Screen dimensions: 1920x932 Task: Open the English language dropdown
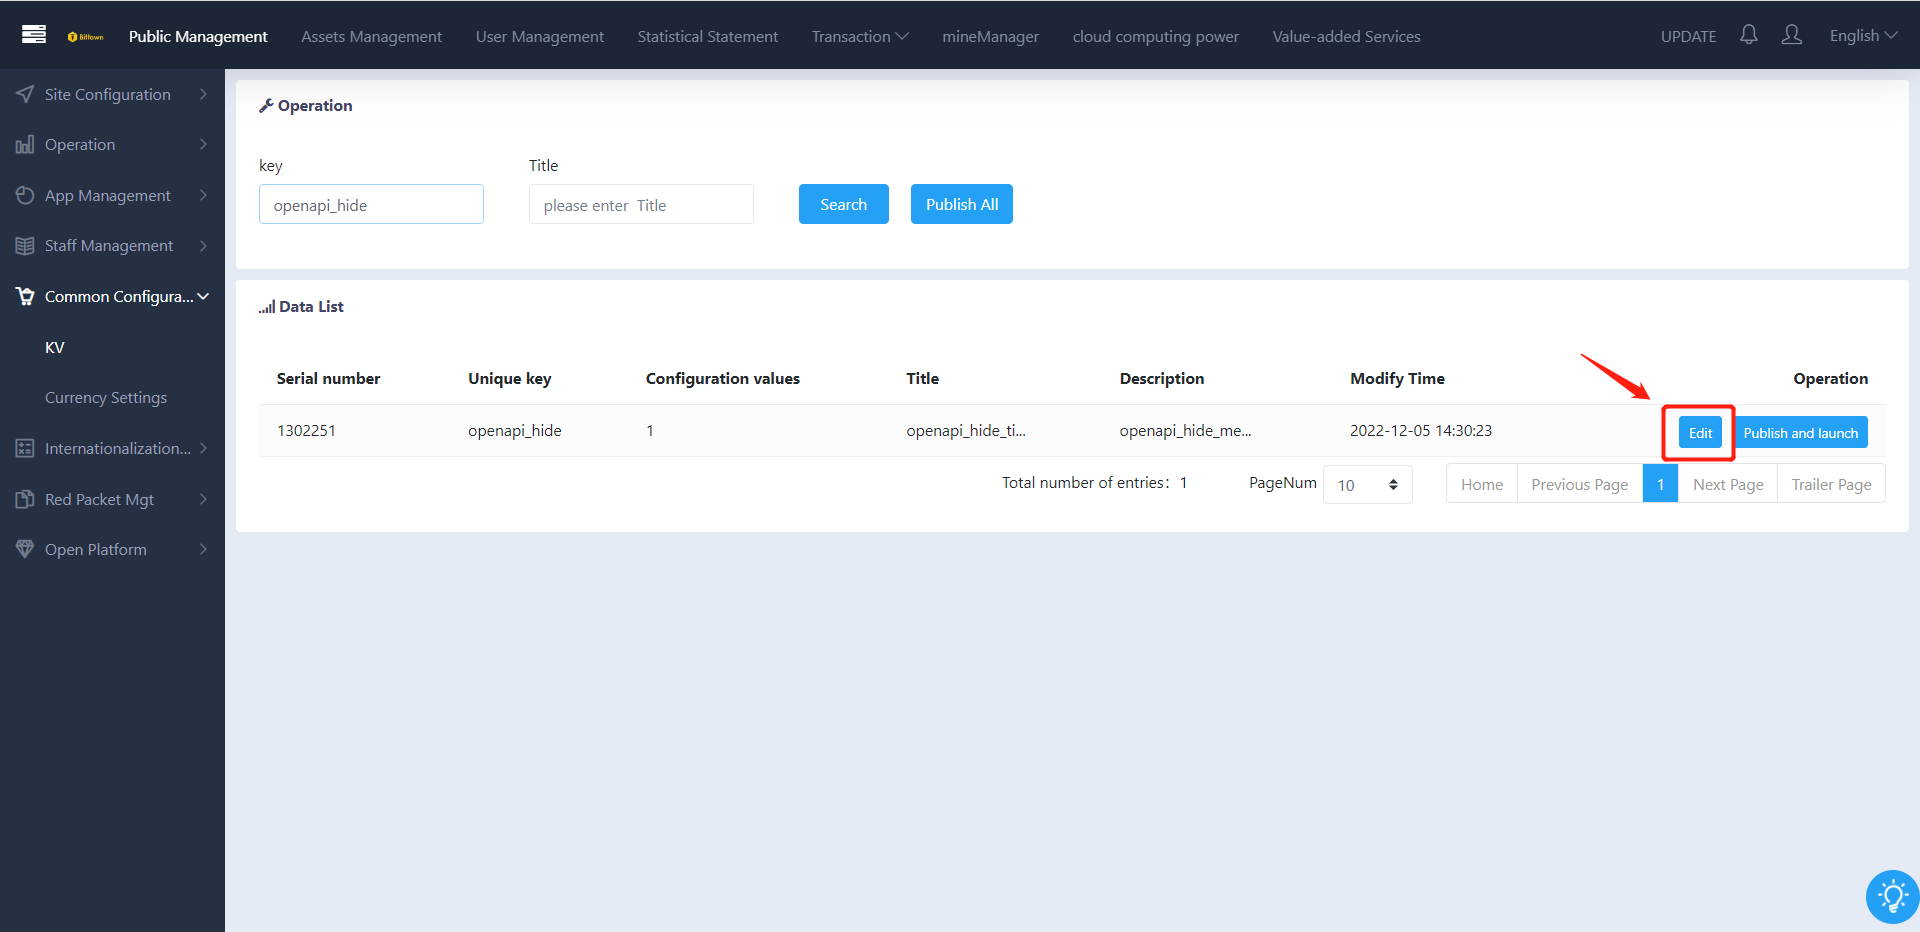click(x=1863, y=35)
